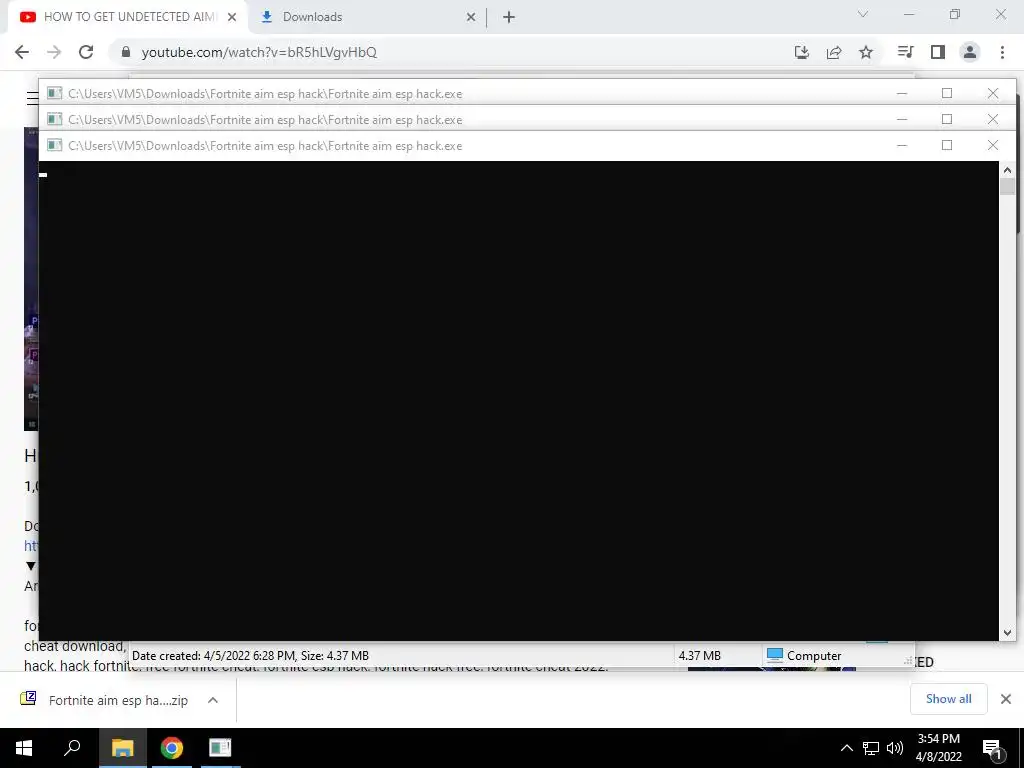The height and width of the screenshot is (768, 1024).
Task: Open YouTube hamburger guide menu
Action: coord(31,98)
